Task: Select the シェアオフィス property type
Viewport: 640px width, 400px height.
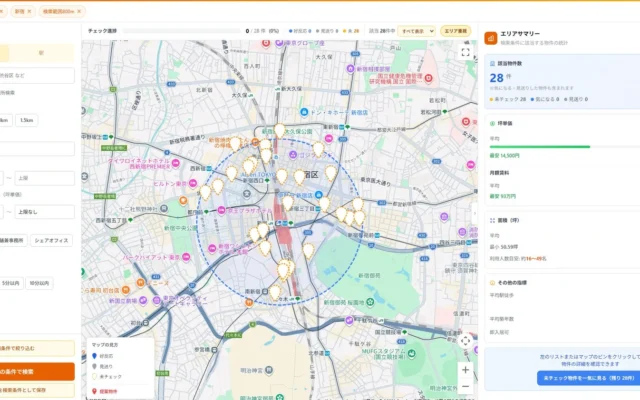Action: pyautogui.click(x=51, y=240)
